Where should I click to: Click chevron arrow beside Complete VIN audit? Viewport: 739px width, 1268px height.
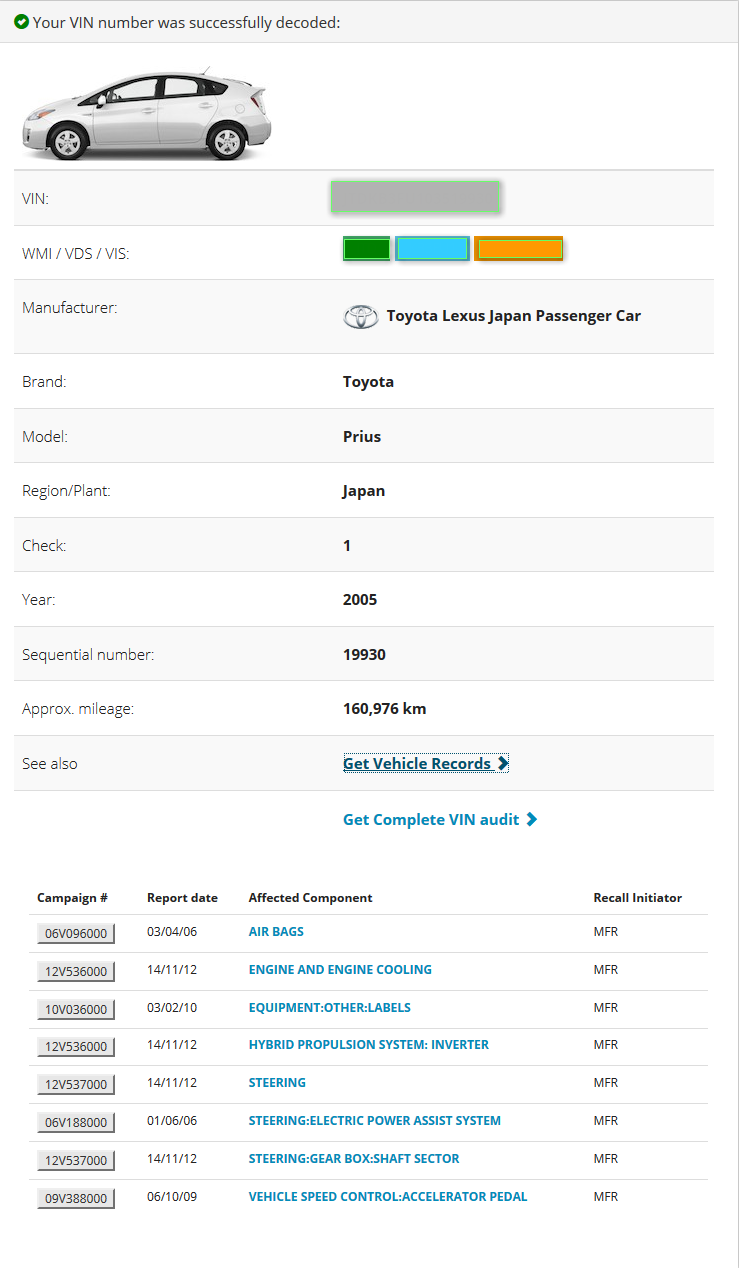tap(532, 820)
